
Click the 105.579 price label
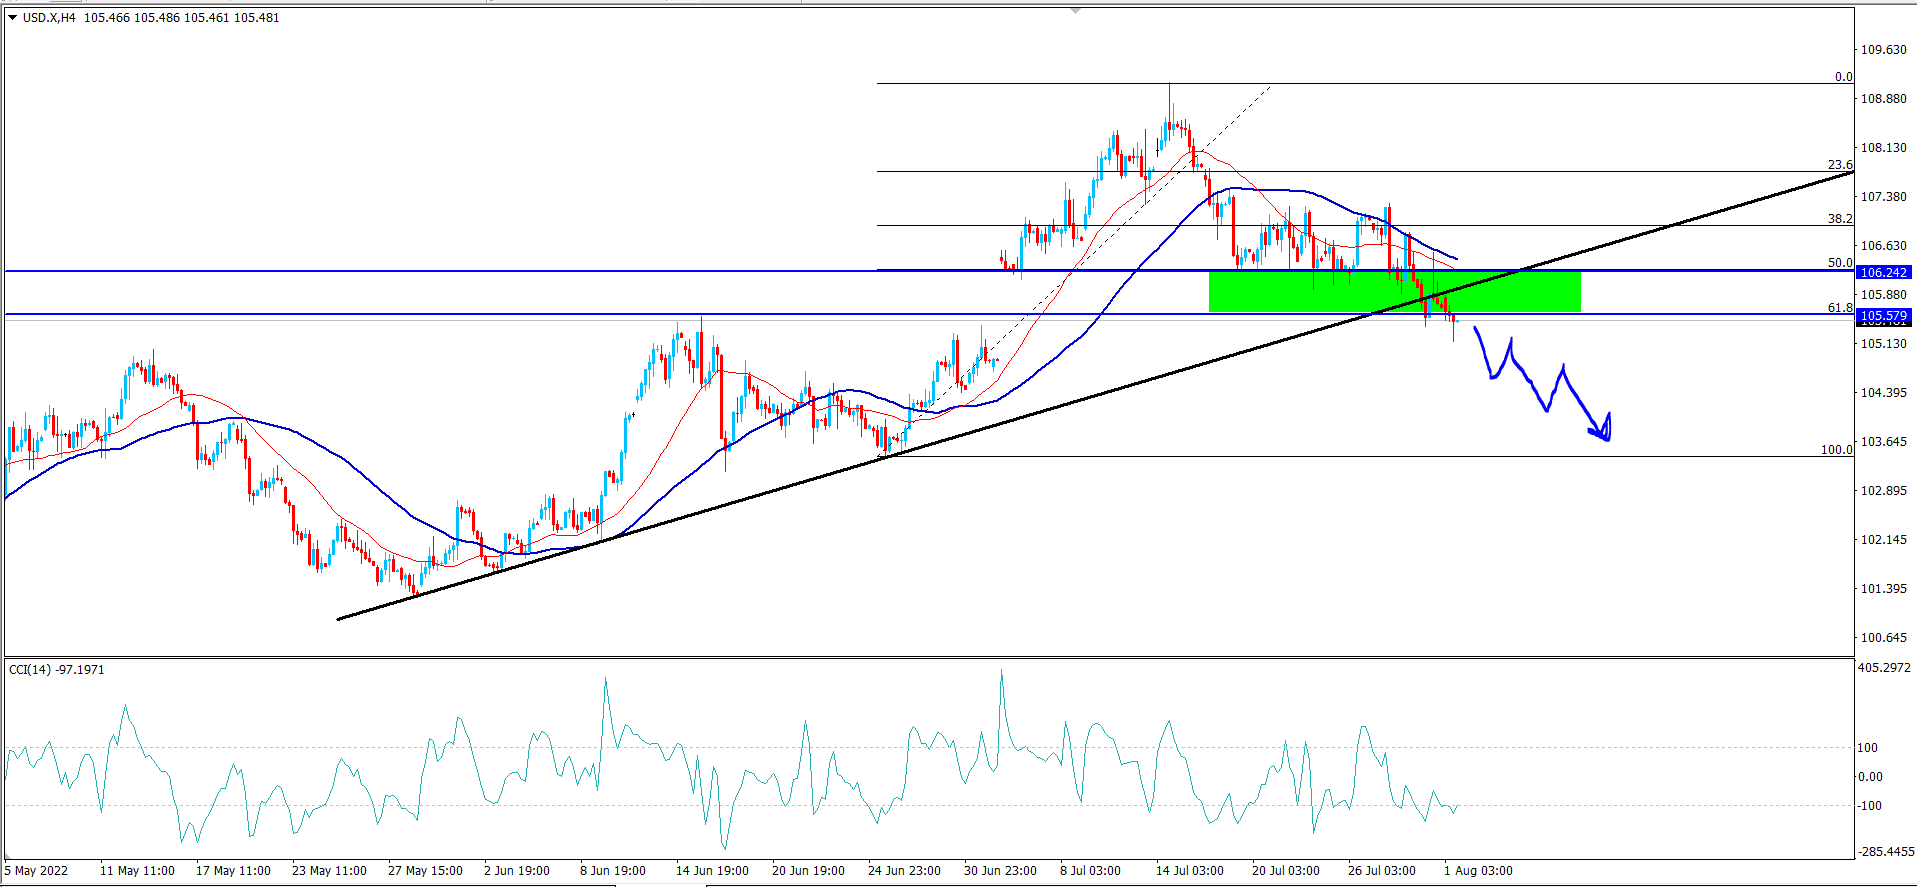pyautogui.click(x=1883, y=316)
